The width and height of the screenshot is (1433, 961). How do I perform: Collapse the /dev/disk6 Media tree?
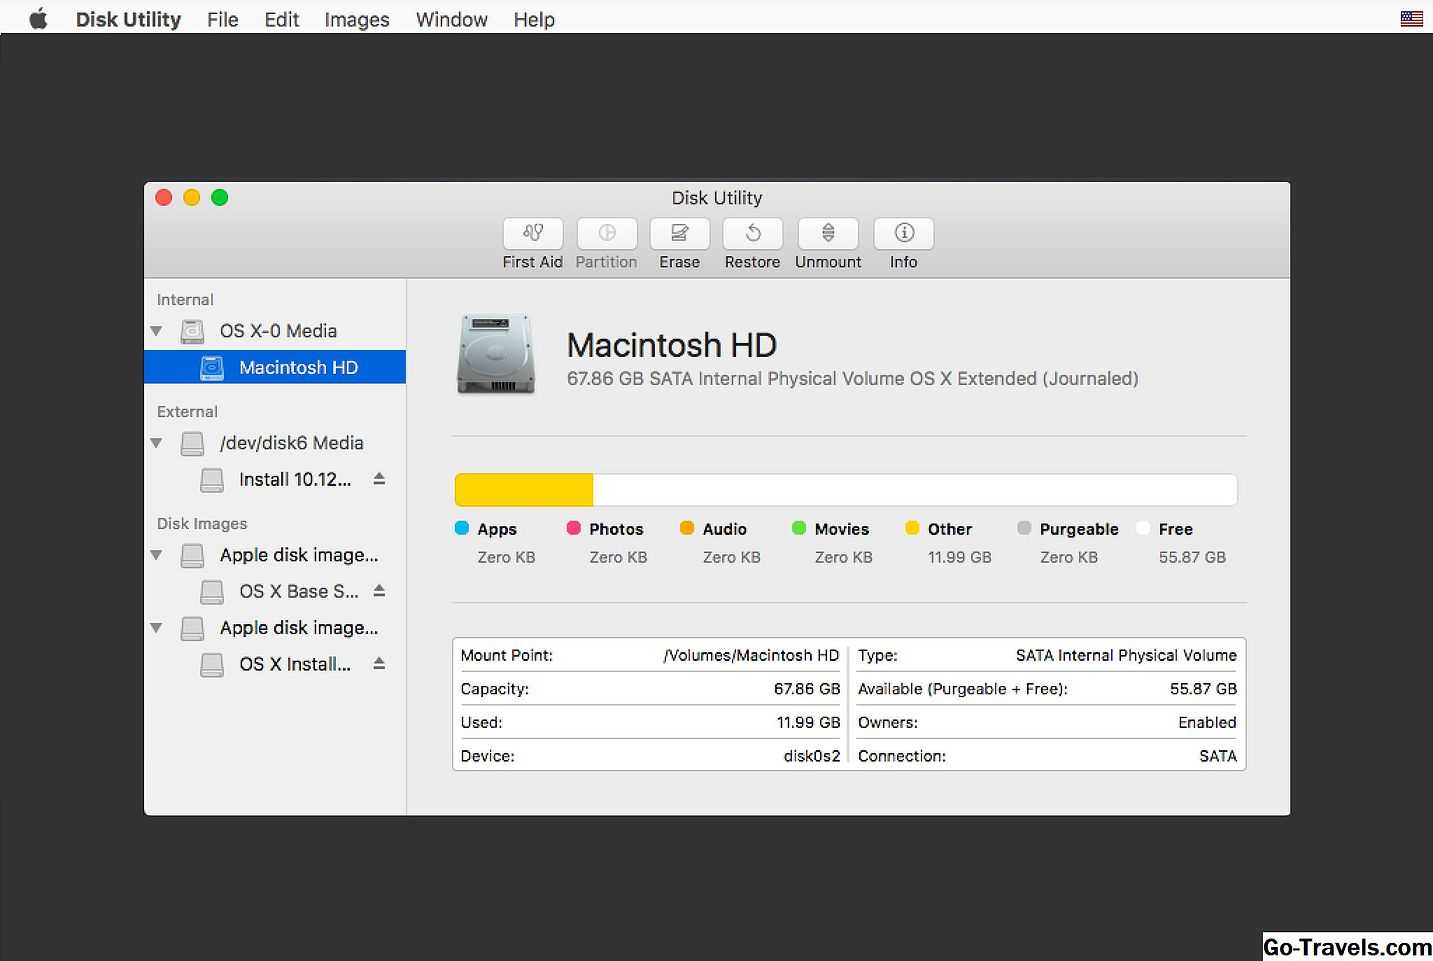click(x=156, y=443)
